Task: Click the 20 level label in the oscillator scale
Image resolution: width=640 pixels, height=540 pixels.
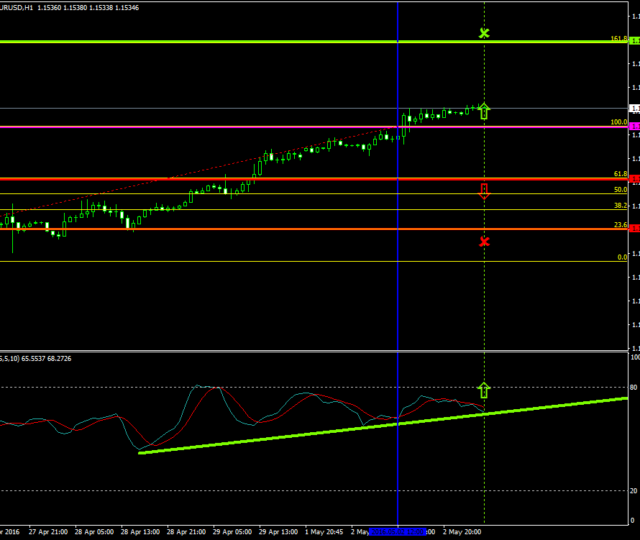Action: tap(634, 491)
